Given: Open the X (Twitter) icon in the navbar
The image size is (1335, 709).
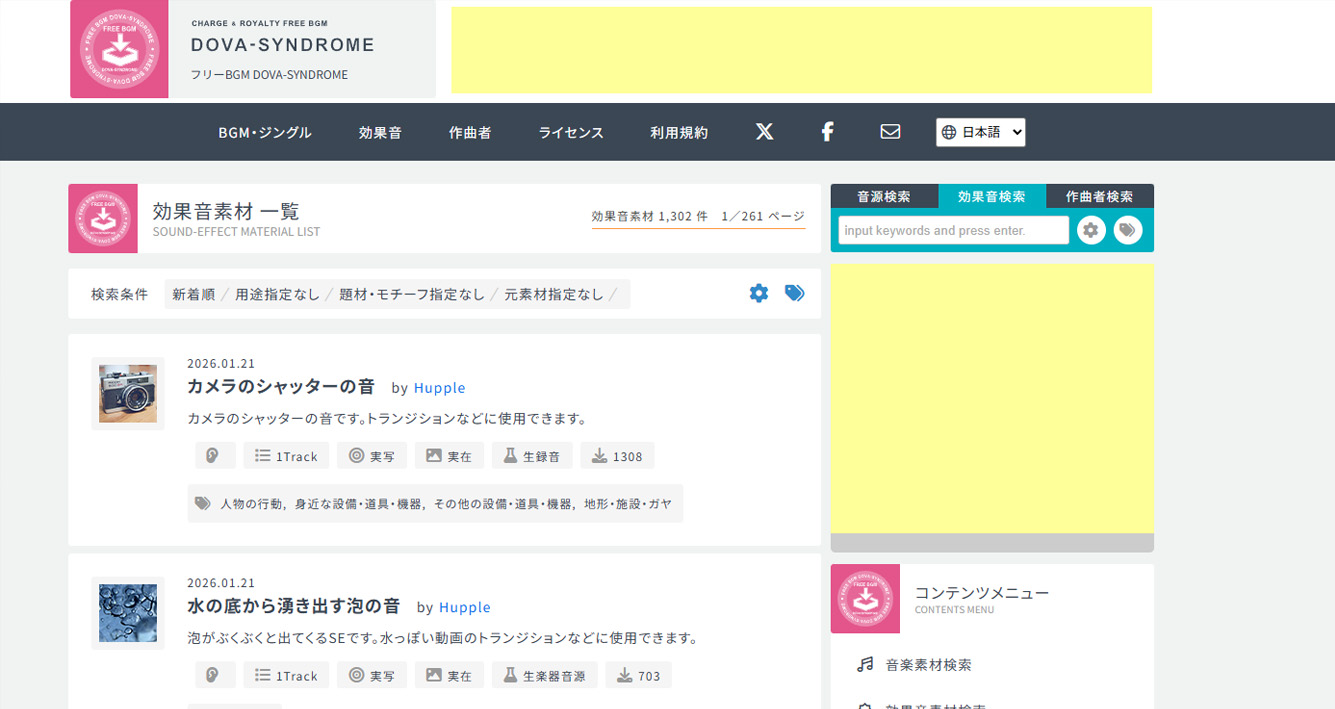Looking at the screenshot, I should [x=764, y=131].
